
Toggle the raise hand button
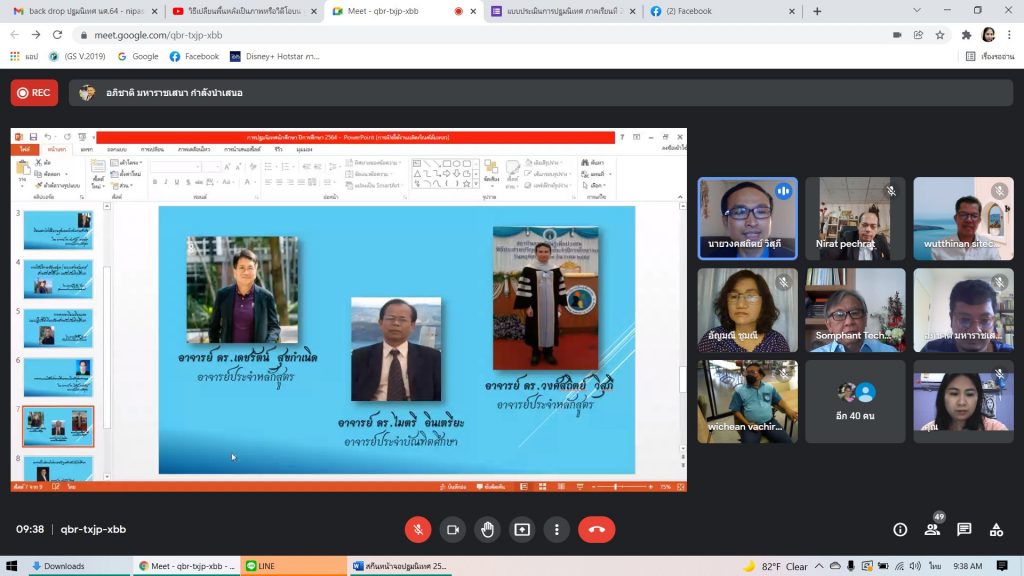[x=487, y=529]
